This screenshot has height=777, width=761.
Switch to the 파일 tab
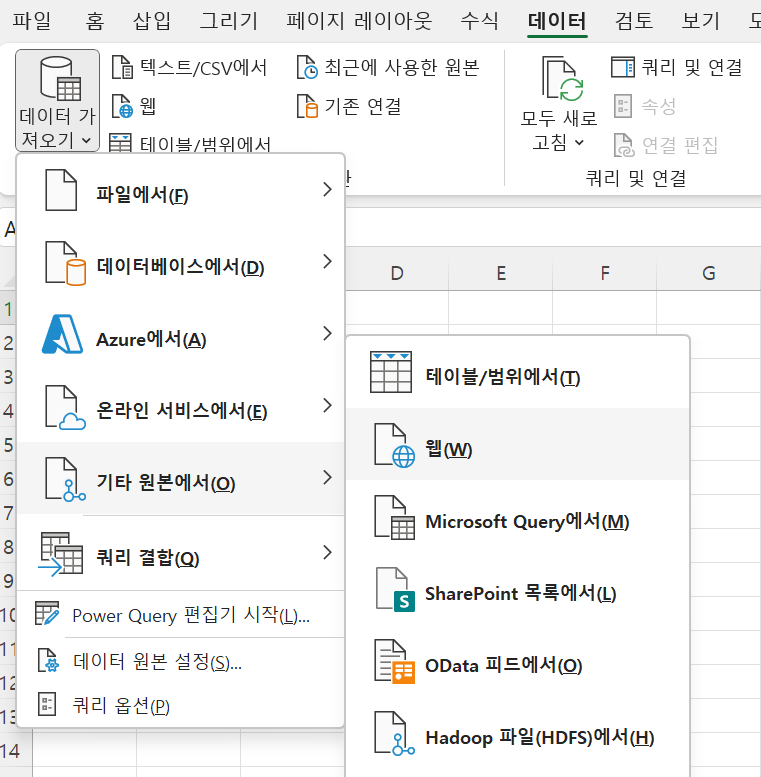32,21
